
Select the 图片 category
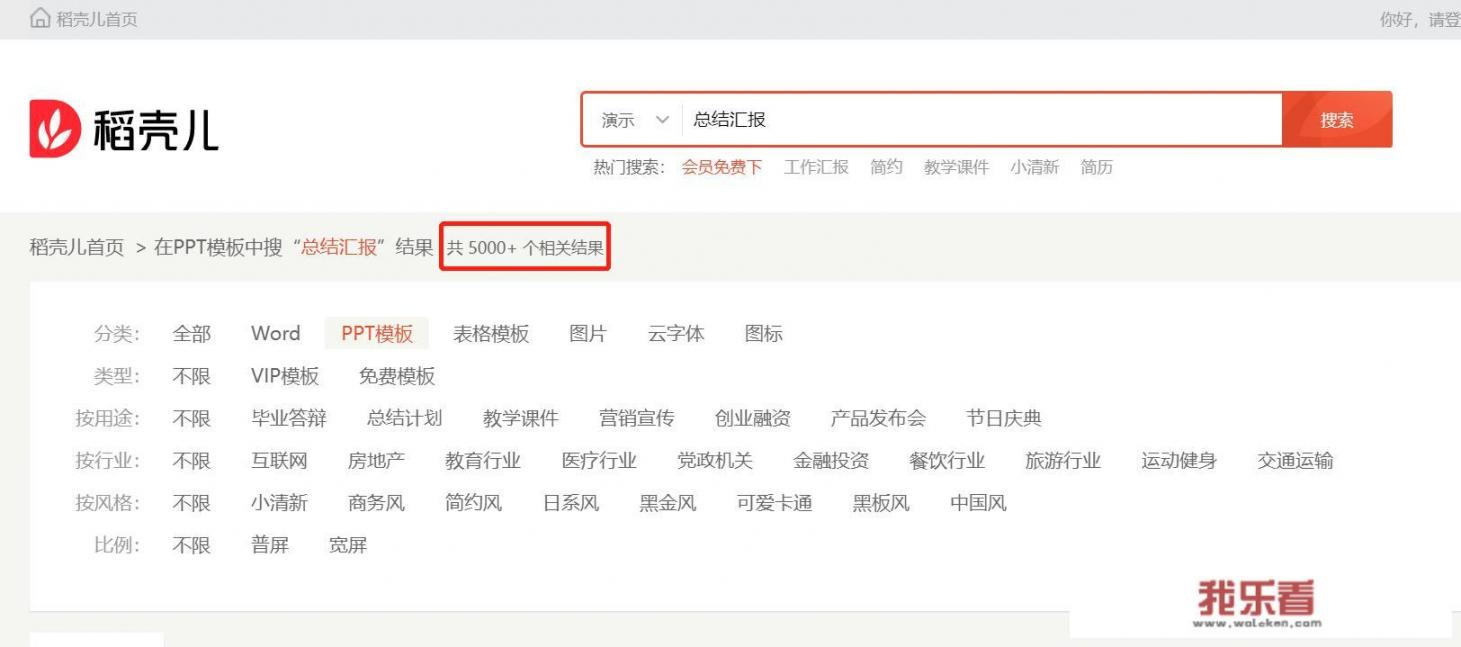pos(588,334)
